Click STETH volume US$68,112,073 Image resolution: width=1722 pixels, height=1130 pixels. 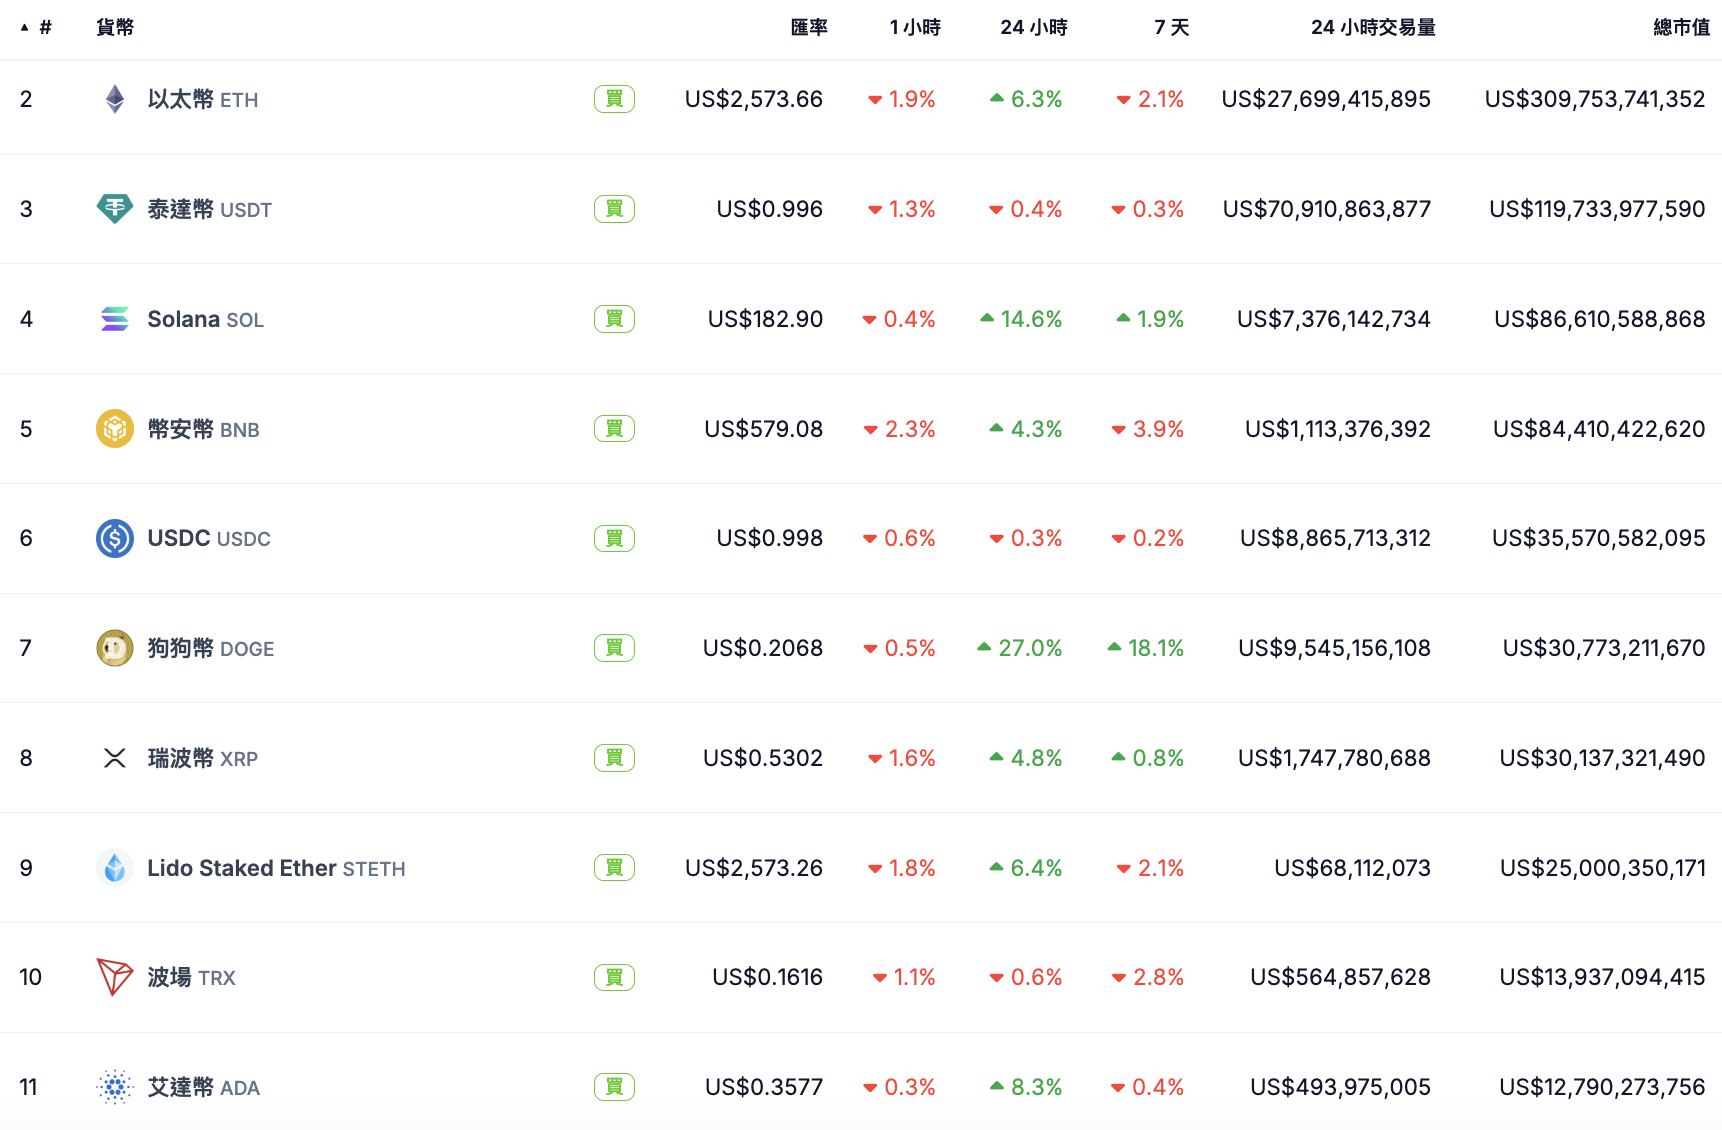point(1353,868)
